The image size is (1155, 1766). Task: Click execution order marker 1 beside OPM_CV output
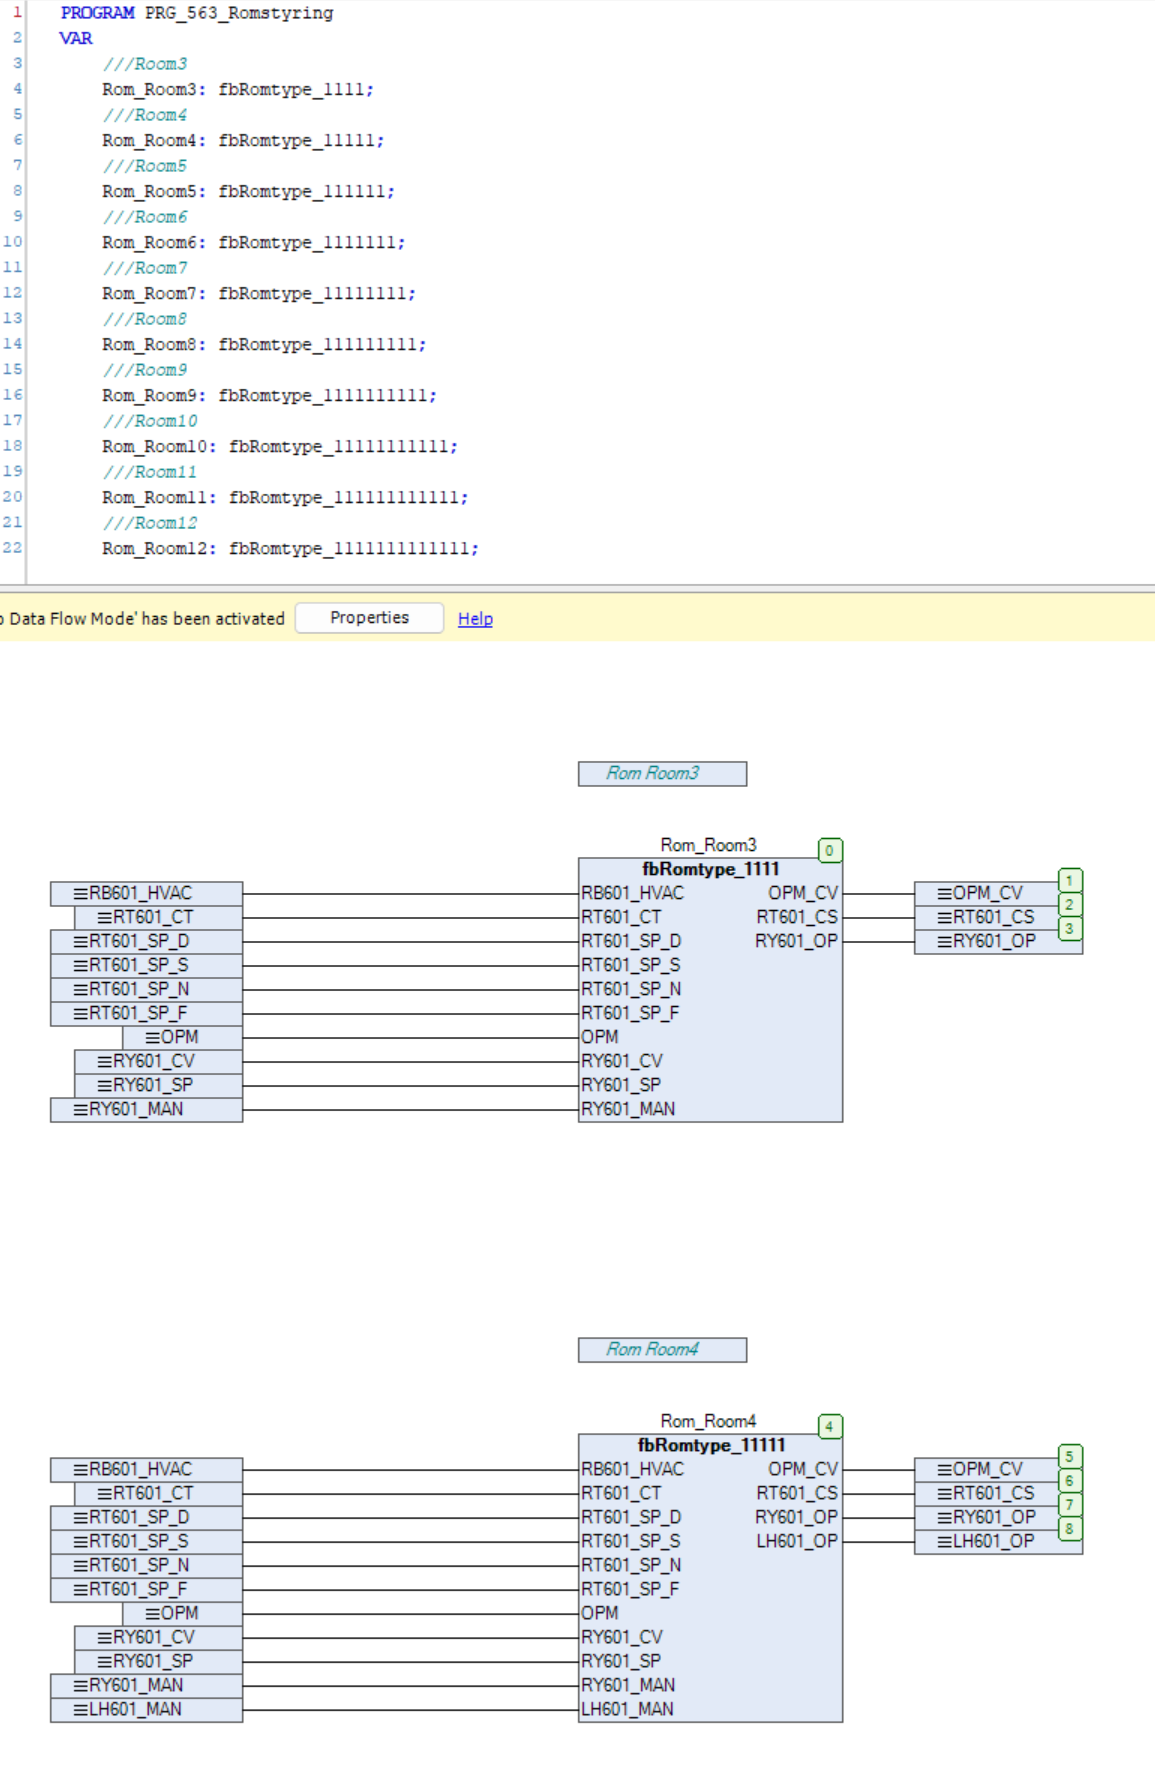coord(1070,880)
